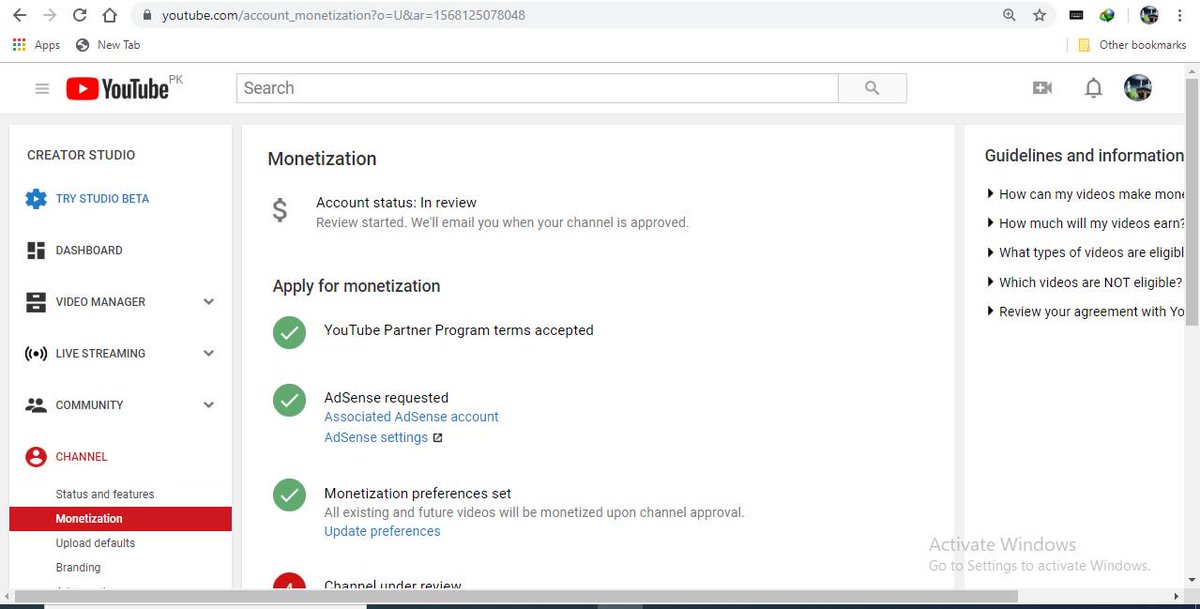Select Channel section in sidebar
The height and width of the screenshot is (609, 1200).
click(81, 457)
